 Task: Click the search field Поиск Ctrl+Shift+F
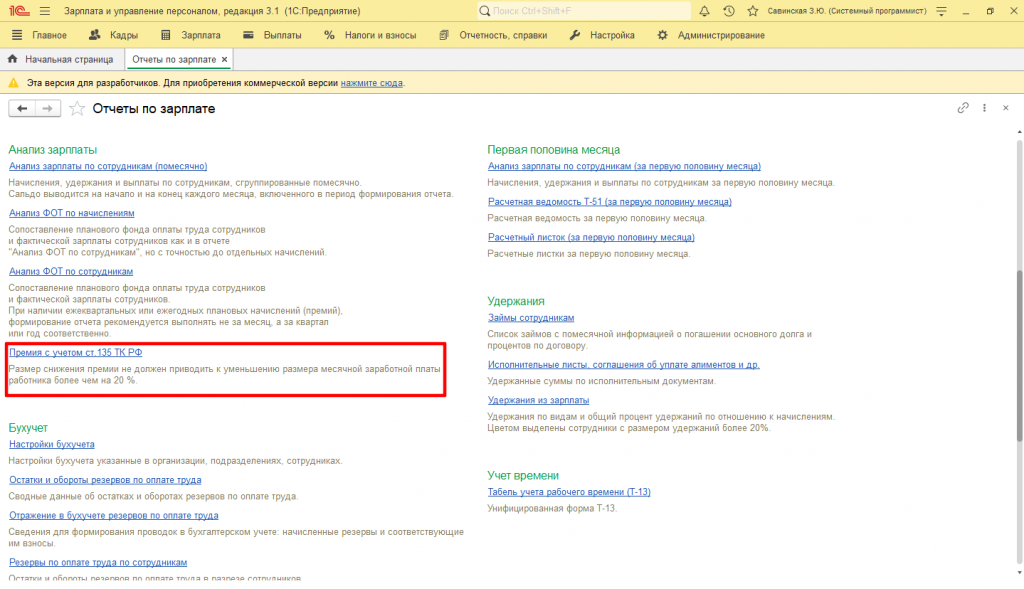click(584, 11)
